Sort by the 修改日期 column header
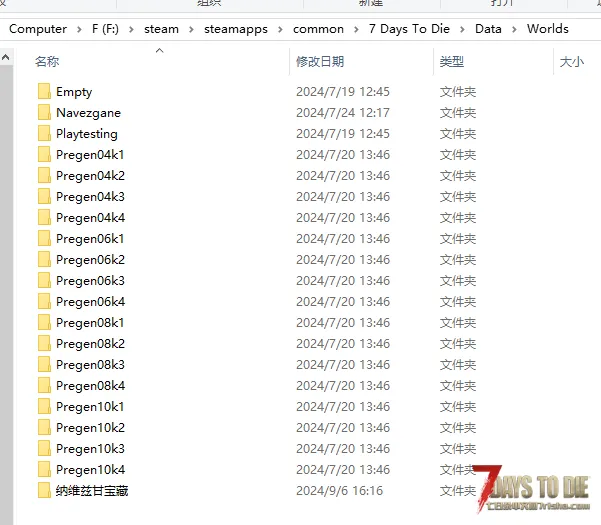Viewport: 601px width, 525px height. click(x=320, y=61)
